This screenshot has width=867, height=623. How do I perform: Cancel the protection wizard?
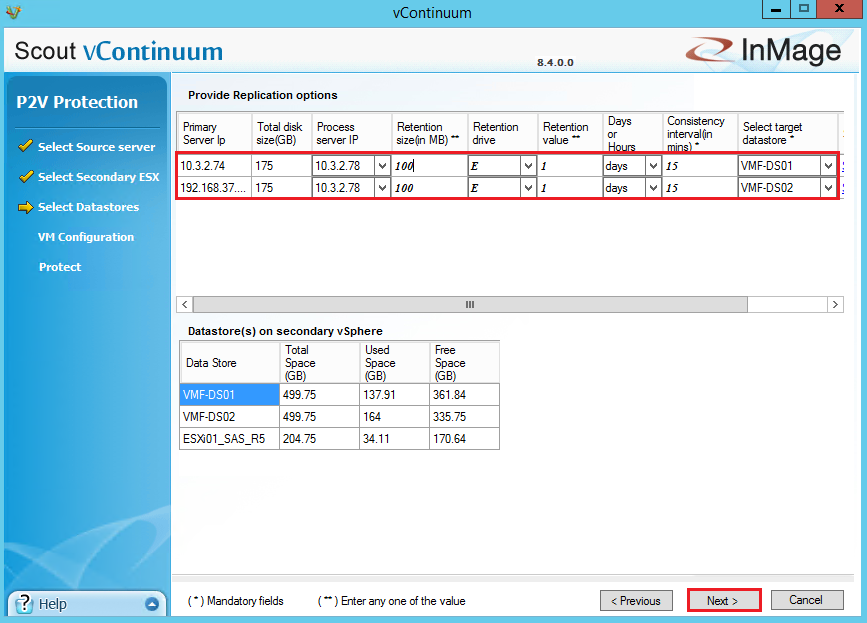[806, 600]
